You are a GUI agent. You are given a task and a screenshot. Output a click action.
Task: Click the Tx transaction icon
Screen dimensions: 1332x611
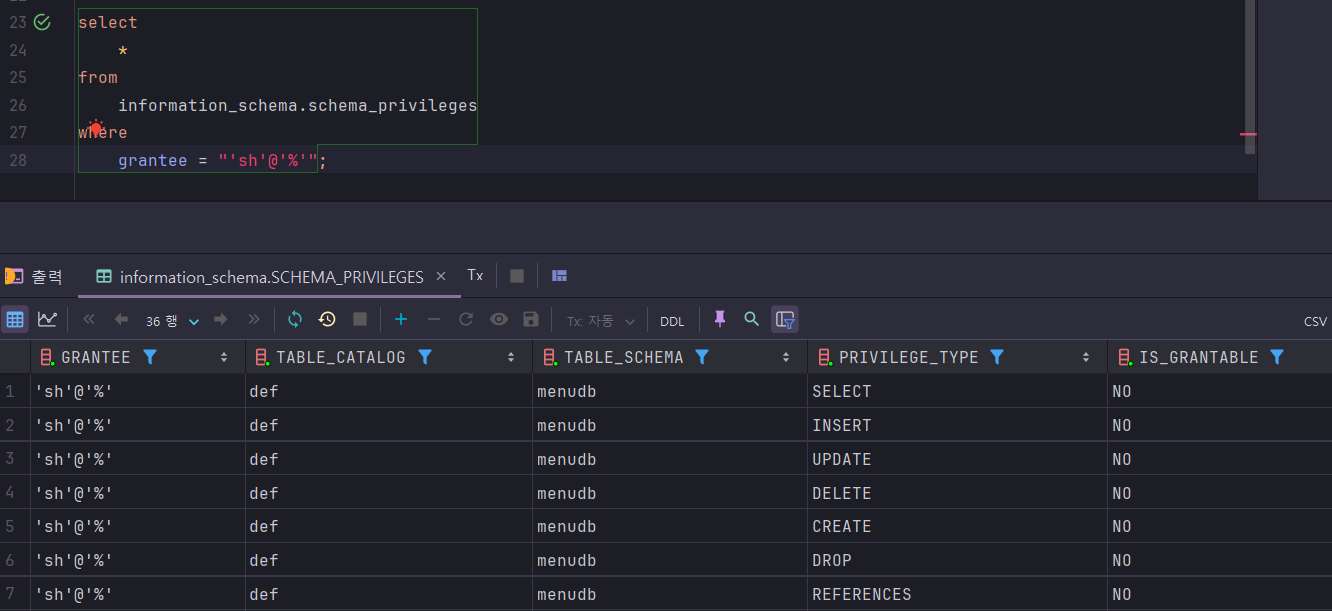(475, 276)
